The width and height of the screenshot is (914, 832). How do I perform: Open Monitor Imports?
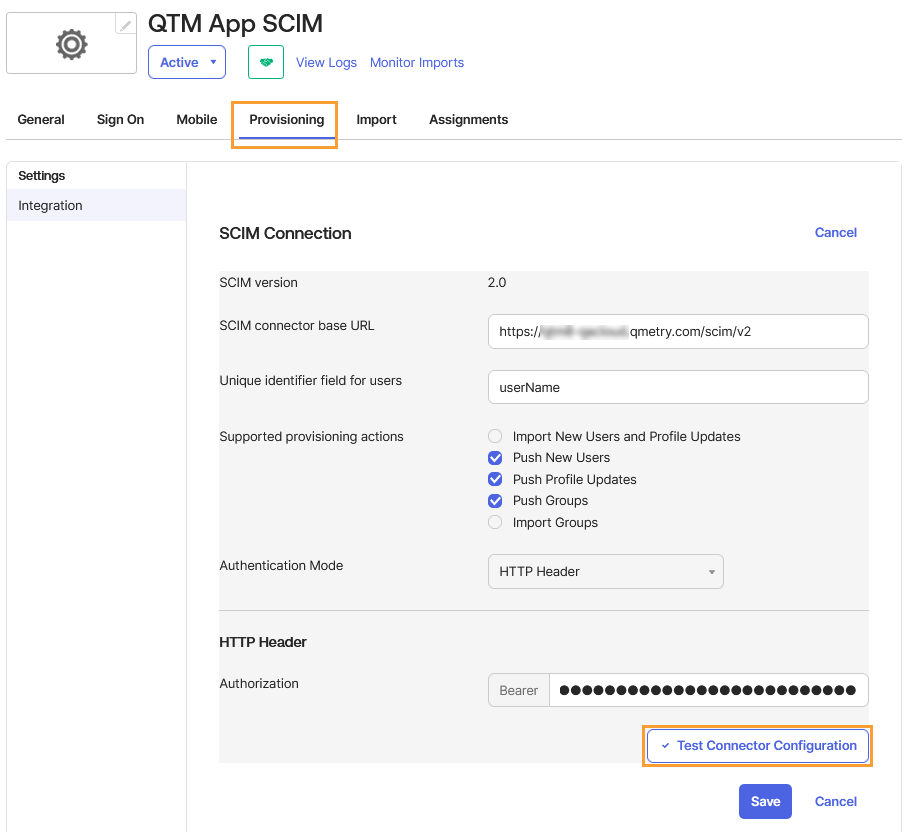[417, 62]
